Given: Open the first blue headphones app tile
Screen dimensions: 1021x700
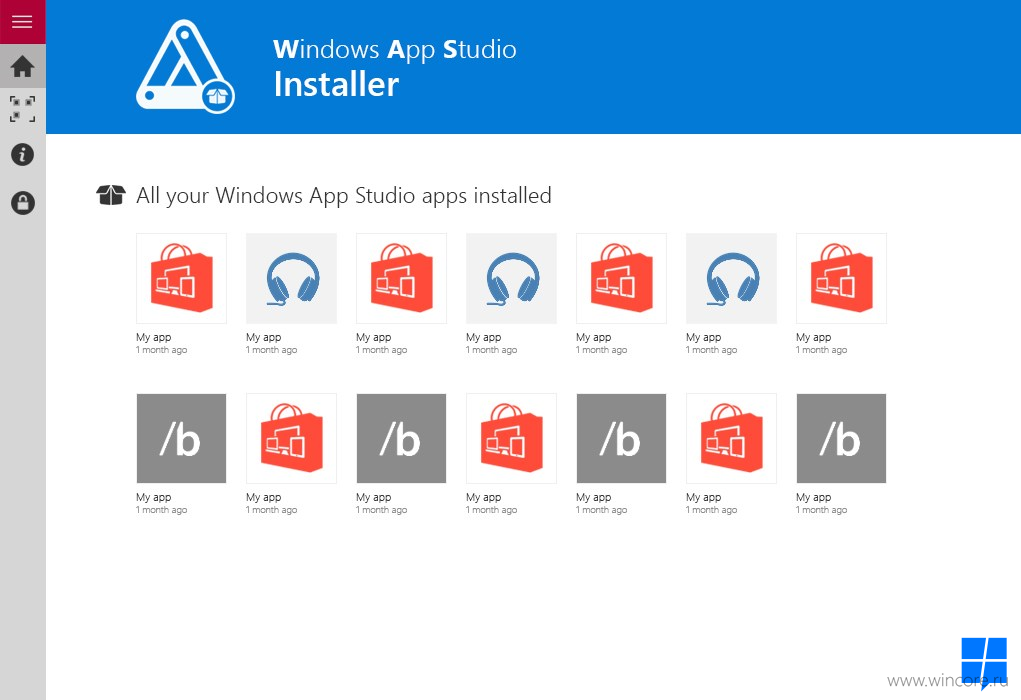Looking at the screenshot, I should tap(291, 278).
